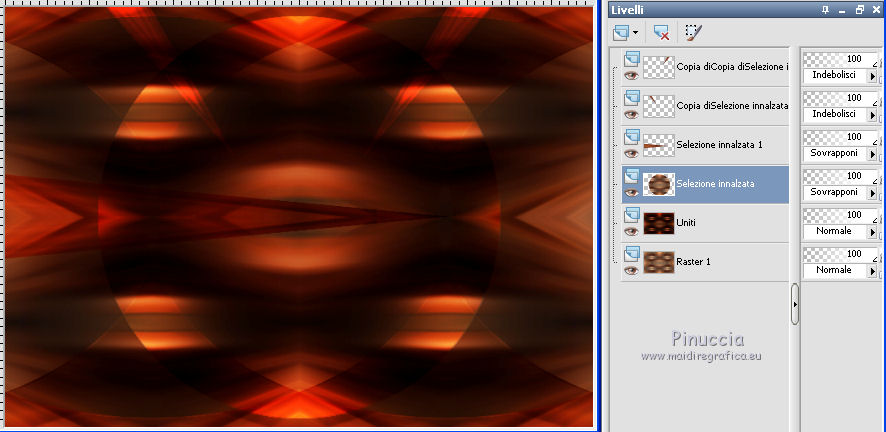Select thumbnail of Selezione innalzata 1 layer
The width and height of the screenshot is (886, 432).
[659, 145]
